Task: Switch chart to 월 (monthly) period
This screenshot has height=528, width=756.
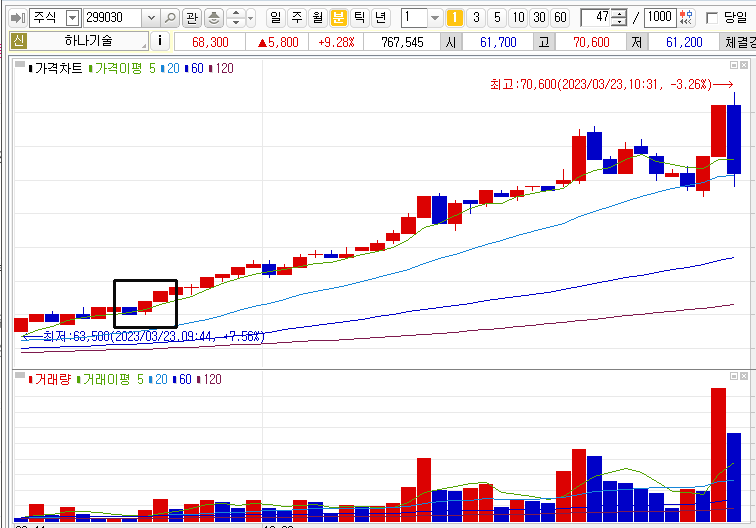Action: [318, 18]
